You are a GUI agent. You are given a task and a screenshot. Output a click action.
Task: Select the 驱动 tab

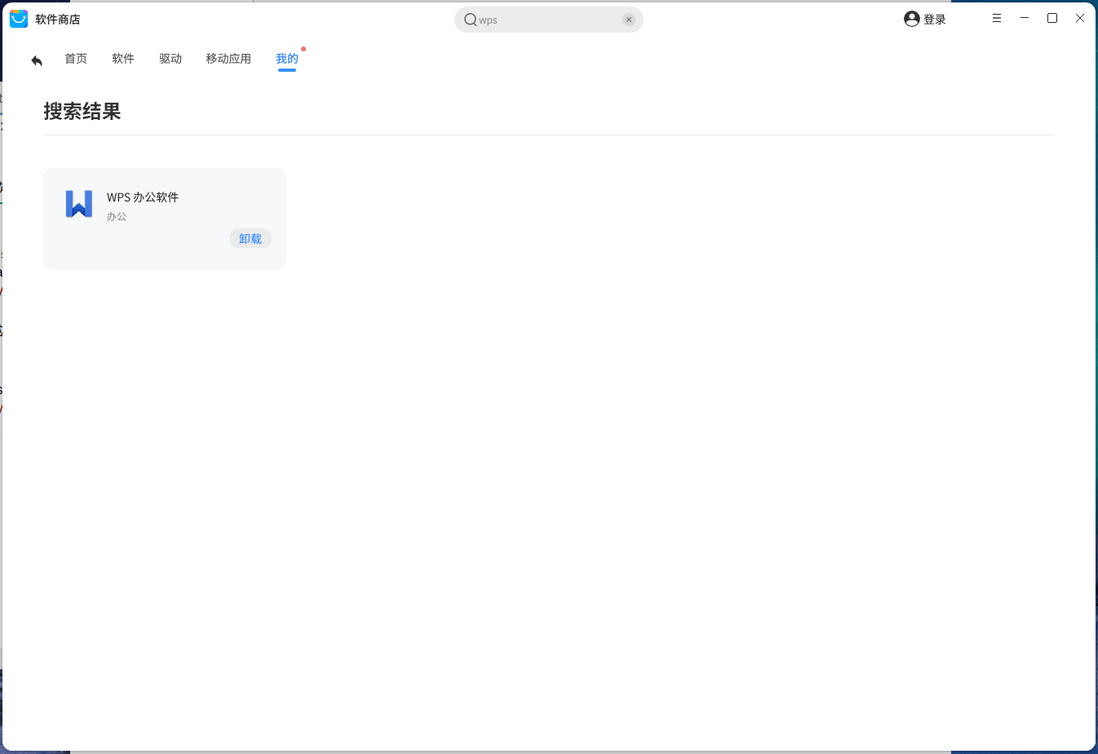tap(170, 59)
